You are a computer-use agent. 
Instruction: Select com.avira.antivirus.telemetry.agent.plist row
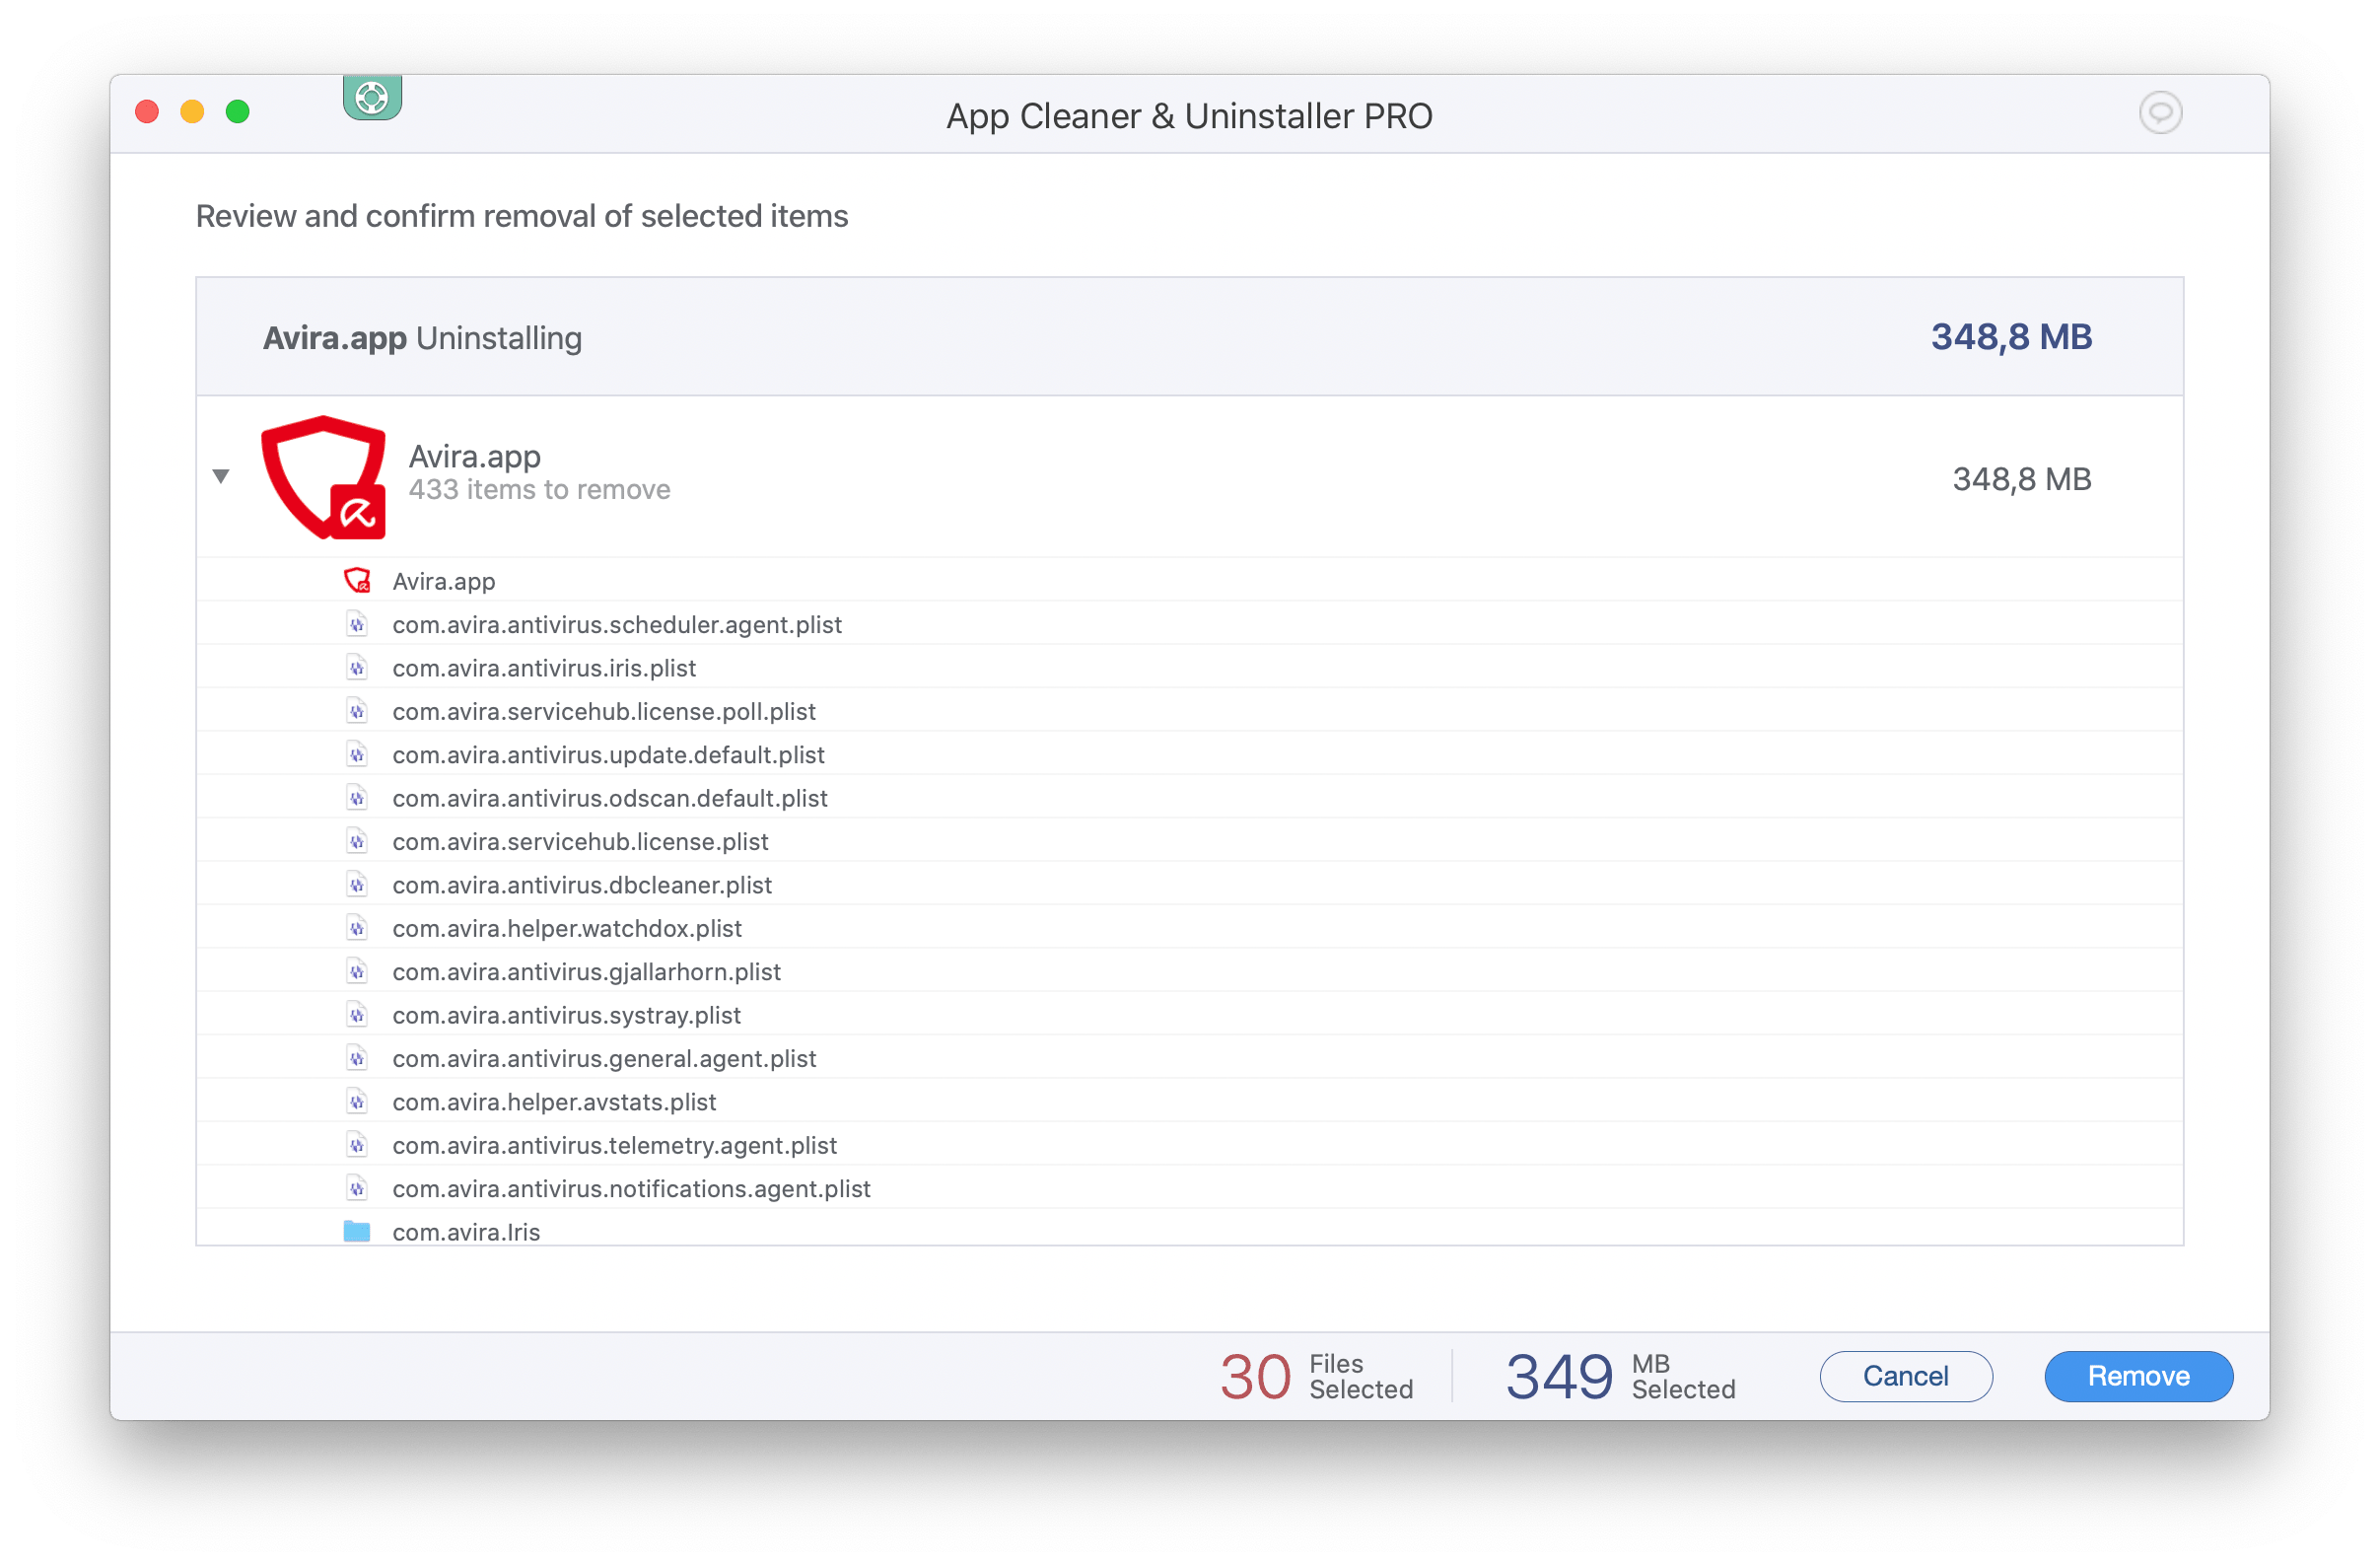(614, 1145)
